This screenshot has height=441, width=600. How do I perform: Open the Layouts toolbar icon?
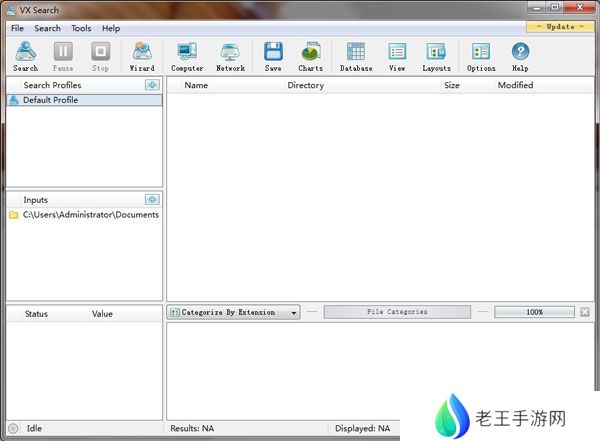click(x=436, y=57)
